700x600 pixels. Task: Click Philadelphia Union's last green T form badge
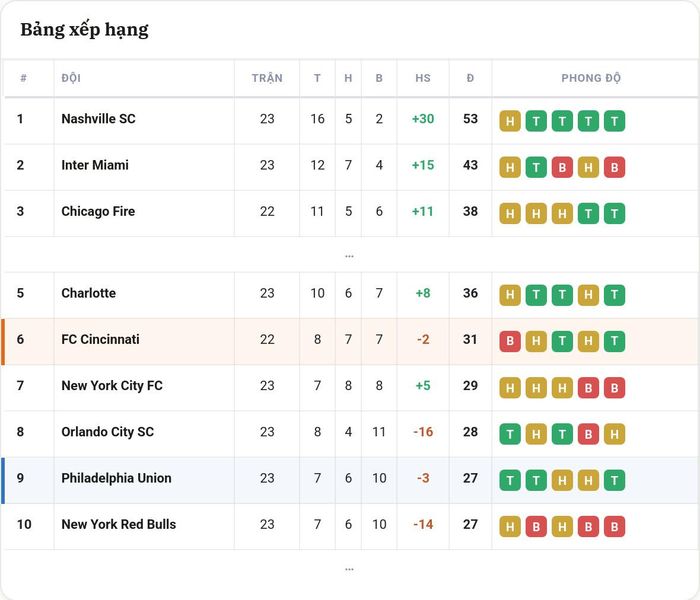pos(614,480)
